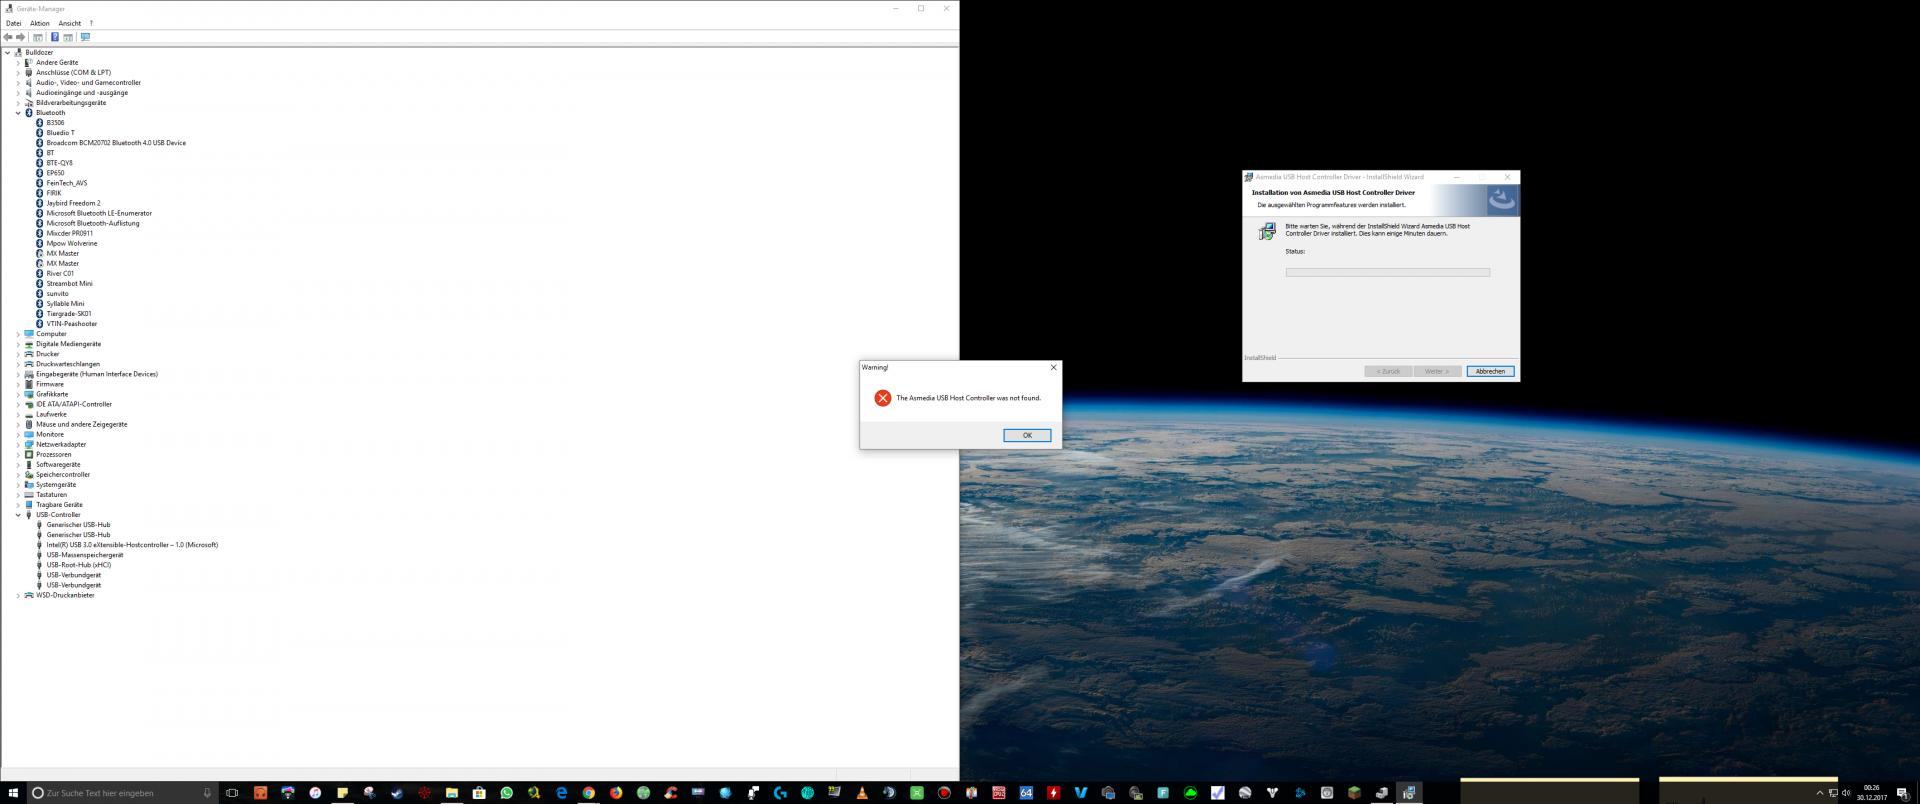
Task: Click the Bluetooth icon next to Bluedio T
Action: 39,133
